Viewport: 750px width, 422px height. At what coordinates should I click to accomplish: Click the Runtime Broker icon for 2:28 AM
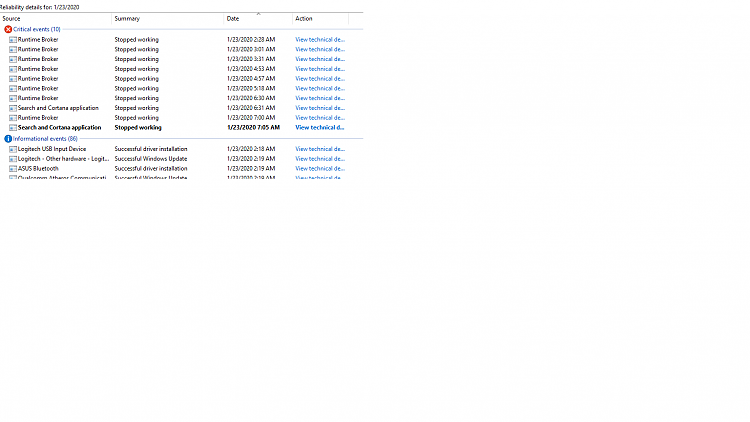click(13, 40)
